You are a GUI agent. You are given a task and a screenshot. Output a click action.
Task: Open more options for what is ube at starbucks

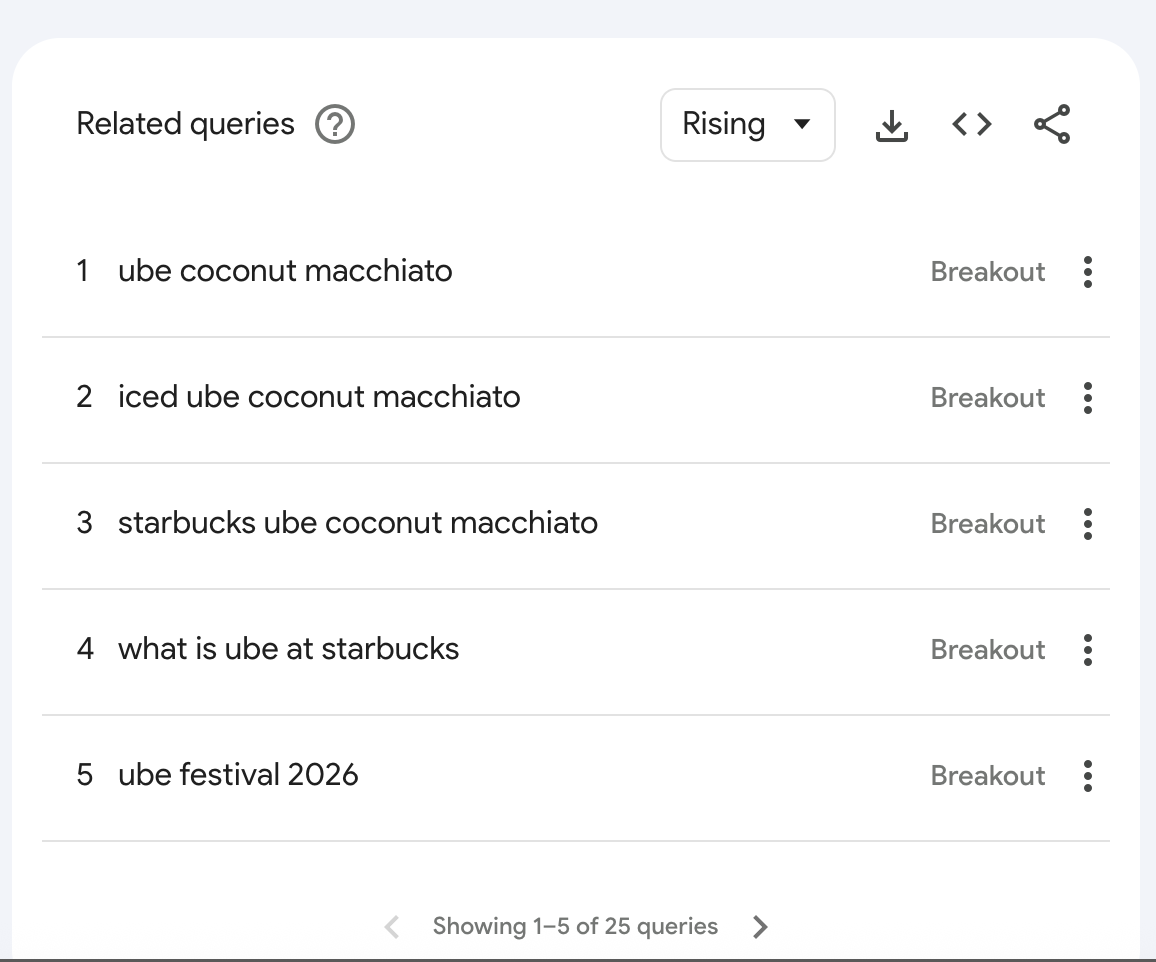1087,650
